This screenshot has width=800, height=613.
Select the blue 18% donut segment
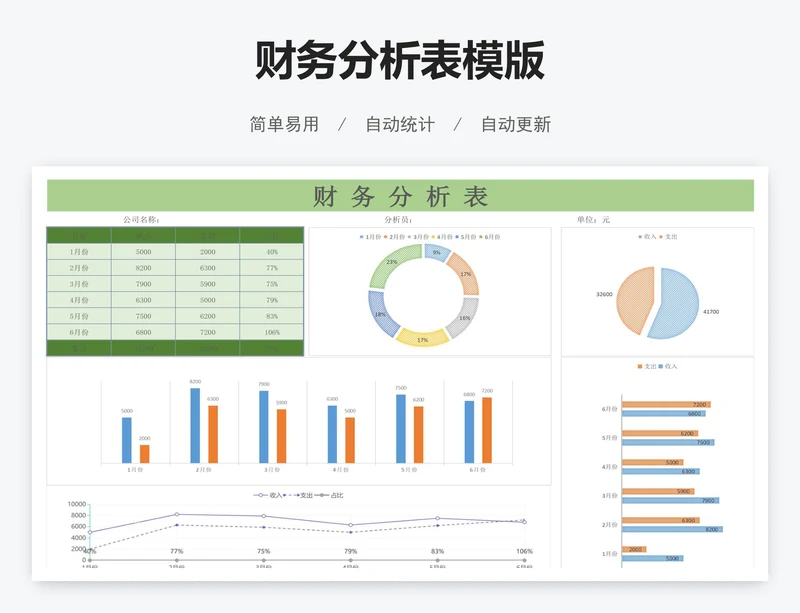click(x=381, y=314)
